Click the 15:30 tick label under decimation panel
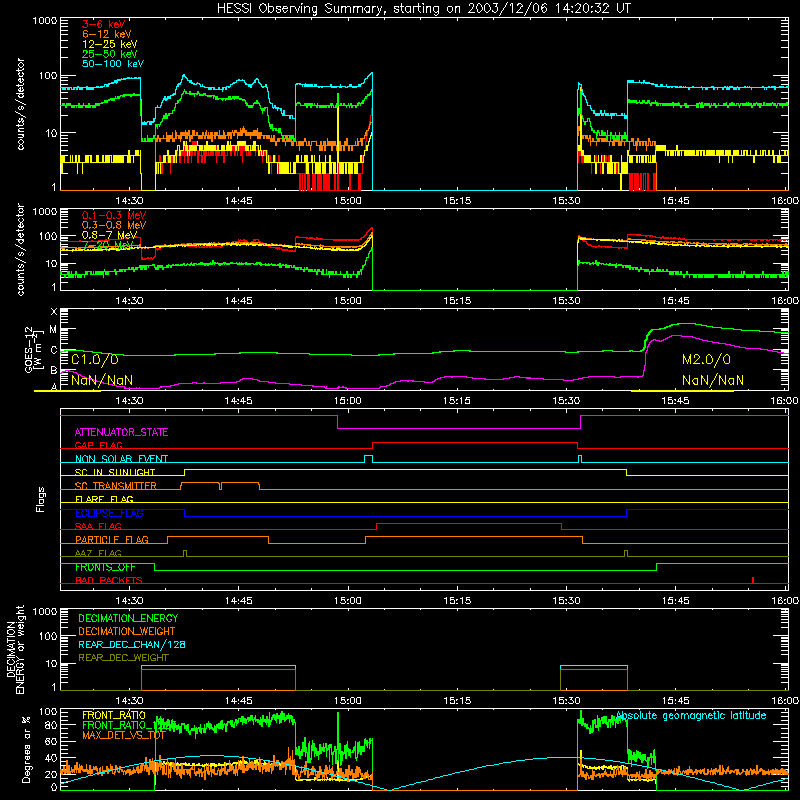Viewport: 800px width, 800px height. click(x=566, y=701)
